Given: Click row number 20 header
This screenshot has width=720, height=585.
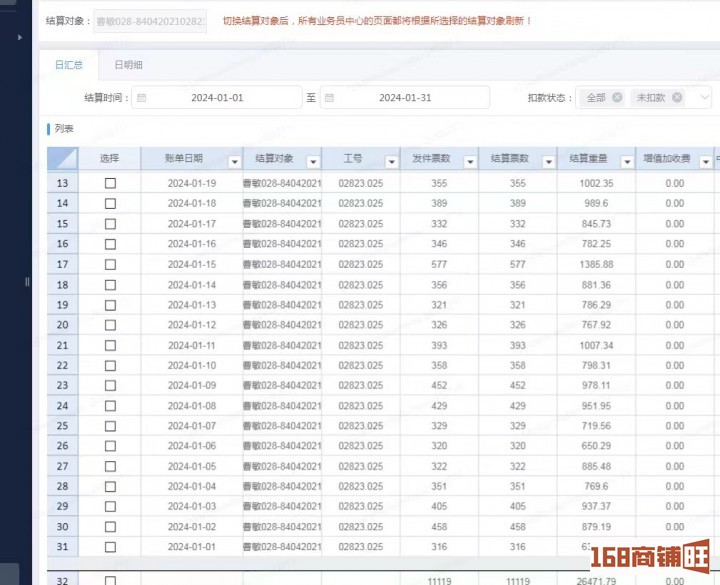Looking at the screenshot, I should [62, 325].
